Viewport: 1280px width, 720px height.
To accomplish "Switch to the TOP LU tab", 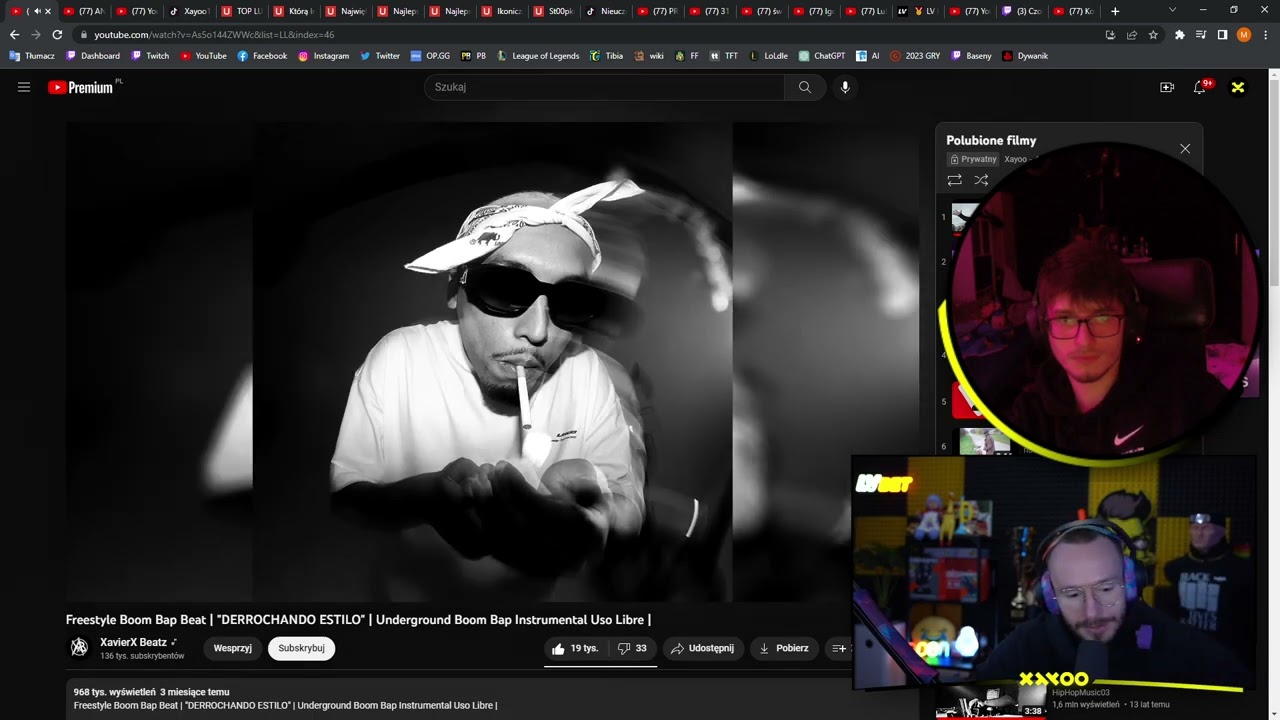I will tap(241, 11).
